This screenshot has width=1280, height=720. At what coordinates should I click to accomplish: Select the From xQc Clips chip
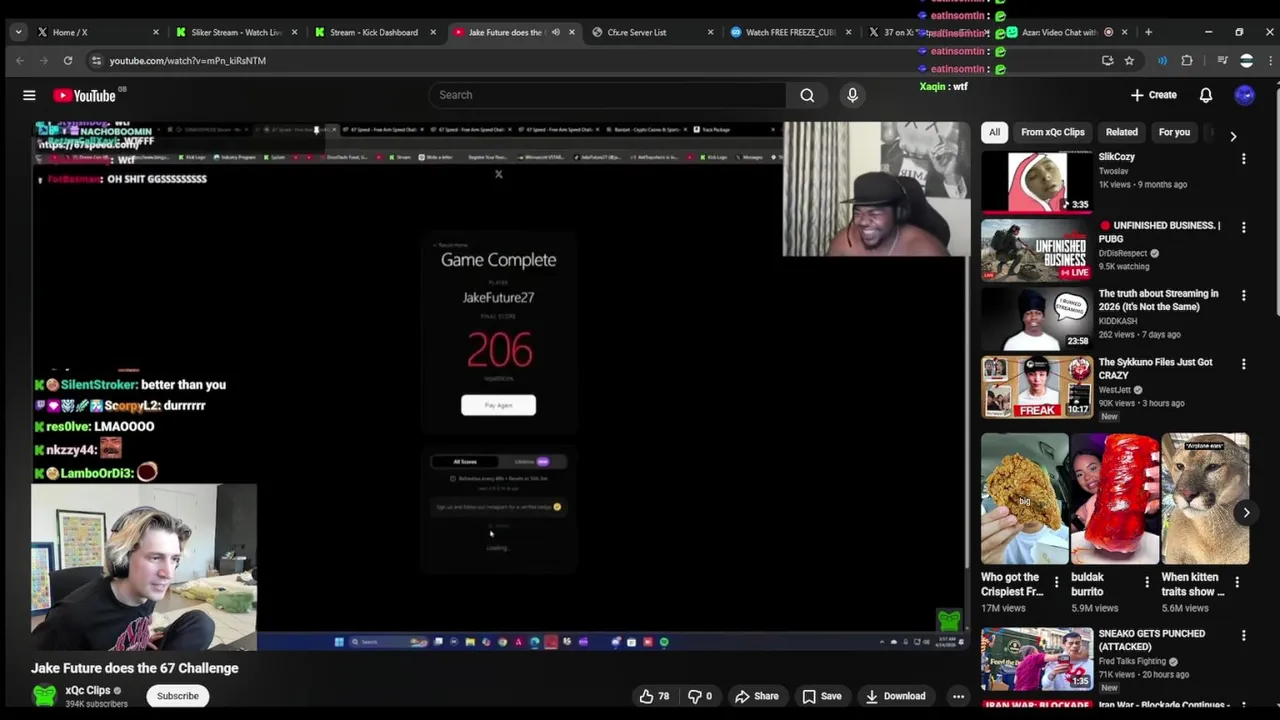pos(1052,132)
